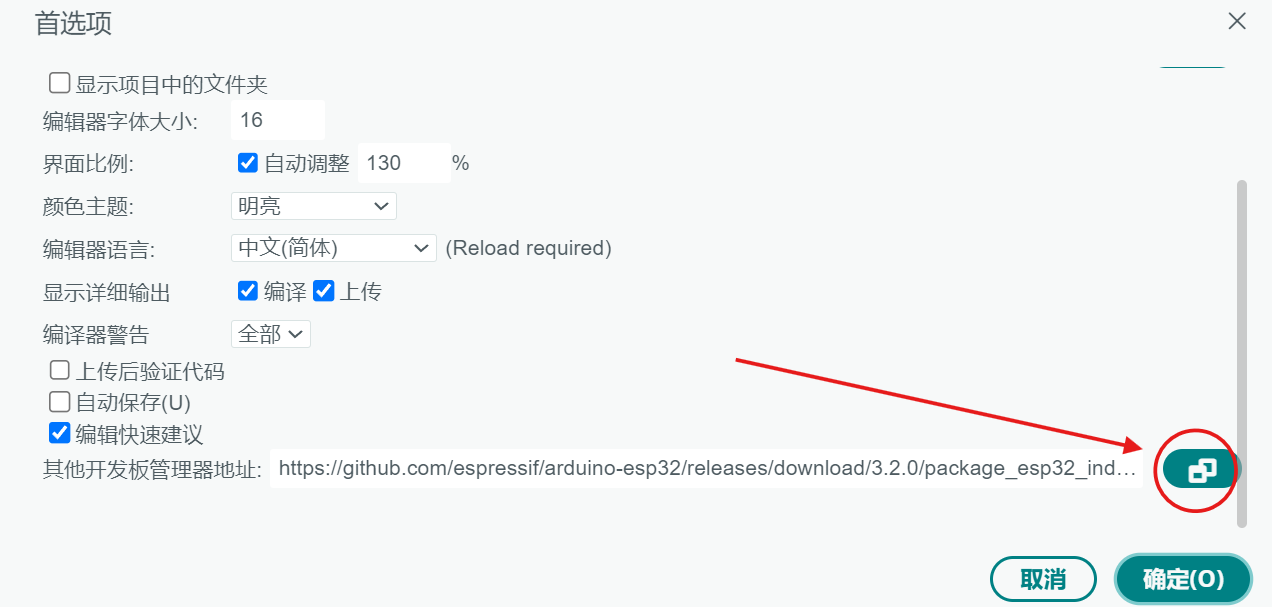This screenshot has width=1272, height=607.
Task: Close the 首选项 dialog with X
Action: click(1237, 21)
